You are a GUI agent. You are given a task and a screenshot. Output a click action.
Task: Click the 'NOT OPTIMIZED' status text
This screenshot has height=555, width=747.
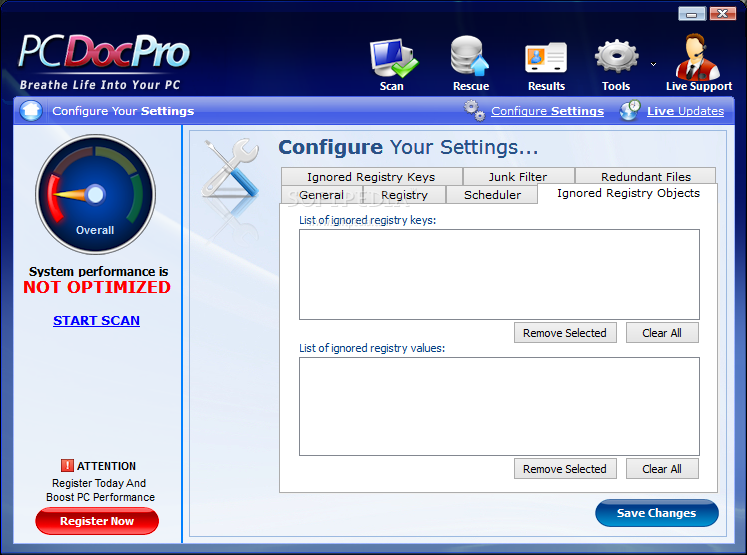[97, 287]
